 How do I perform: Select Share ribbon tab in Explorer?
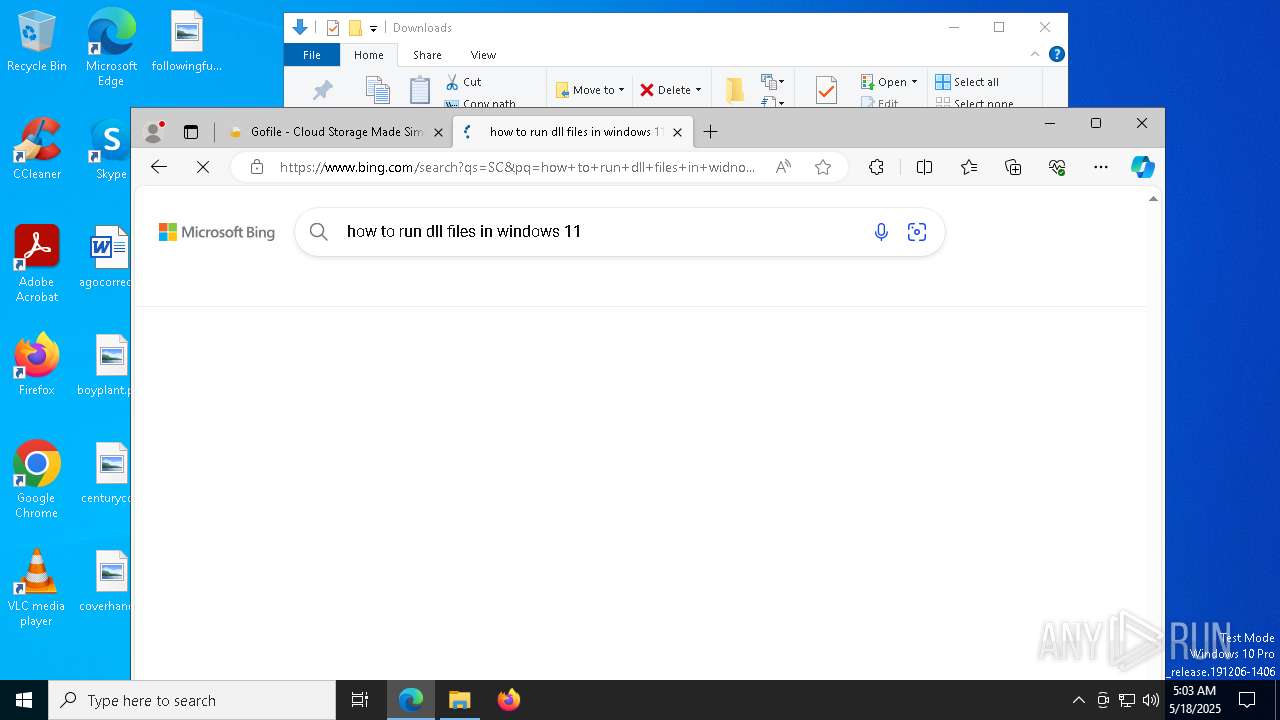427,55
